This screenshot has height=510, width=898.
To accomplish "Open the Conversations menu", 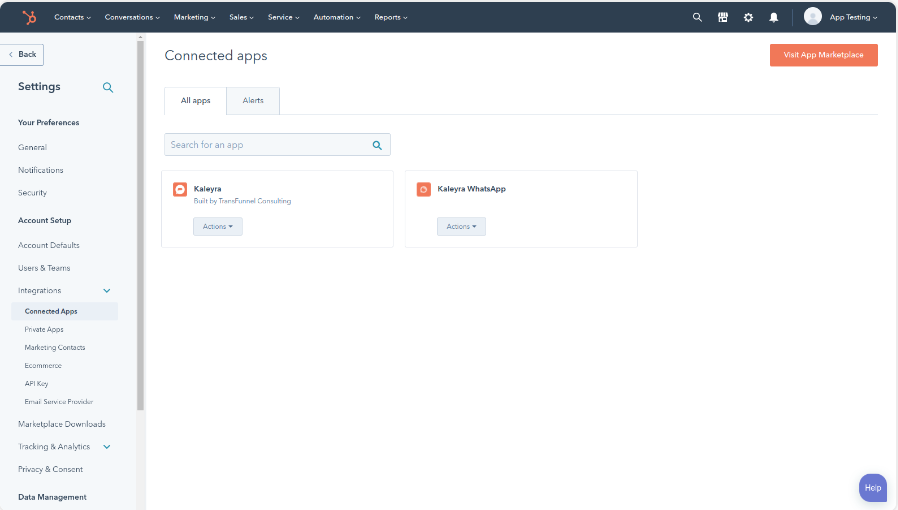I will click(132, 17).
